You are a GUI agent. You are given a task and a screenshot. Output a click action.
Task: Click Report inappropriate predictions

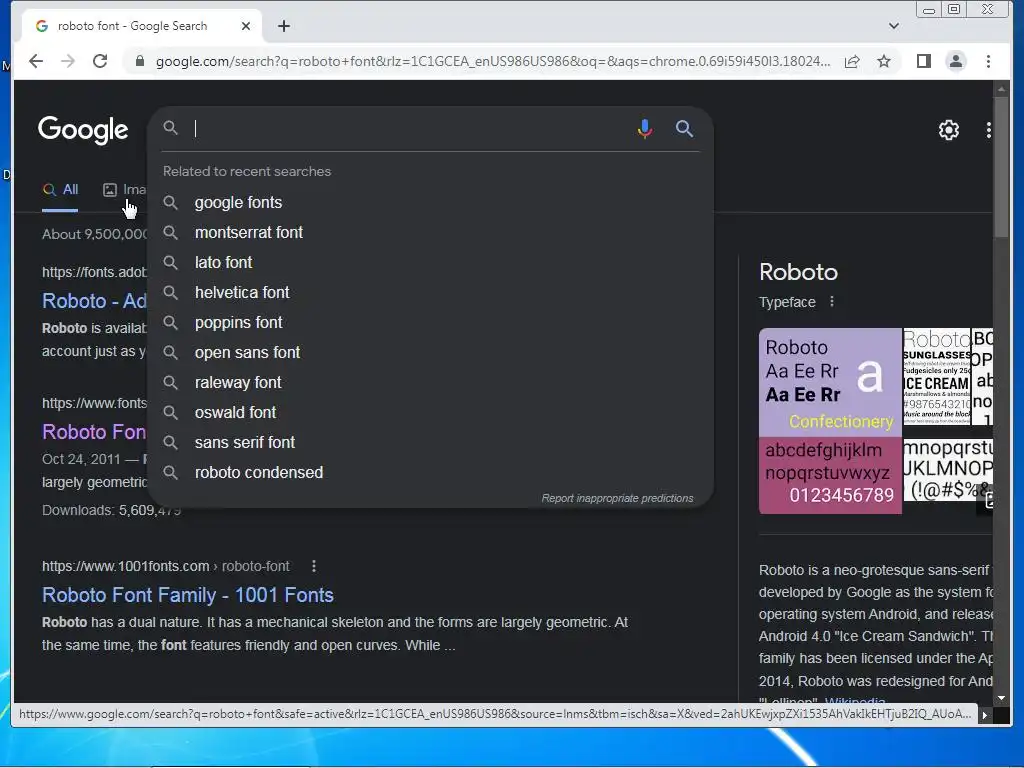(x=617, y=498)
